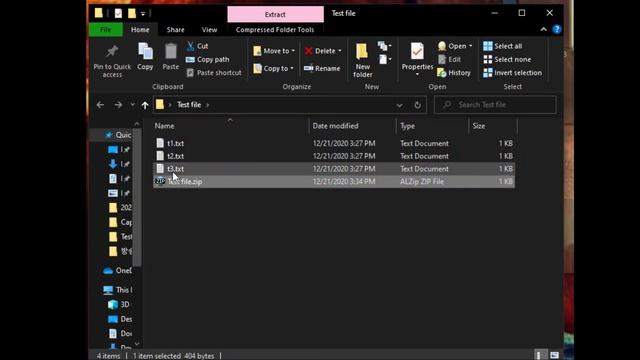Switch to the View tab

point(209,29)
